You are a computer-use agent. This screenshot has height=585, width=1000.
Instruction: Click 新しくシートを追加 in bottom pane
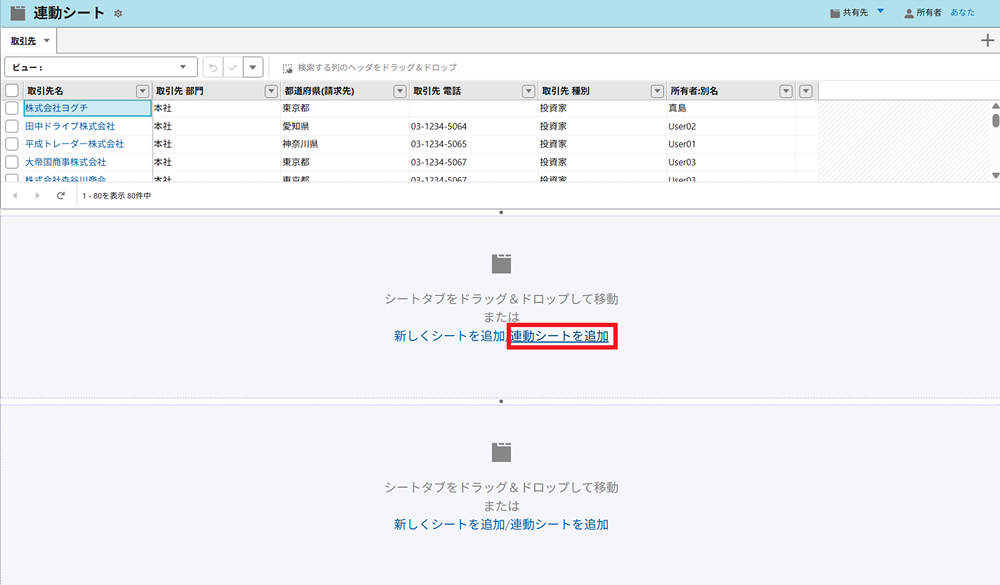450,524
